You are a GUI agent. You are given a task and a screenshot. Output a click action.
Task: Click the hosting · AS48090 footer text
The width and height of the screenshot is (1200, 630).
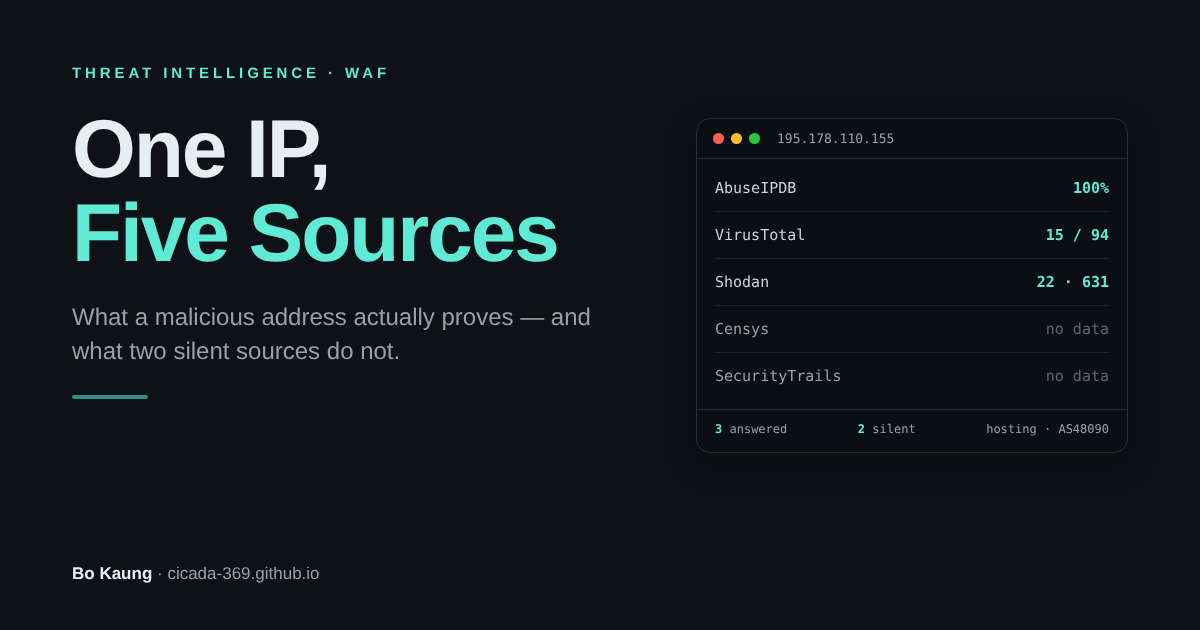pyautogui.click(x=1047, y=429)
